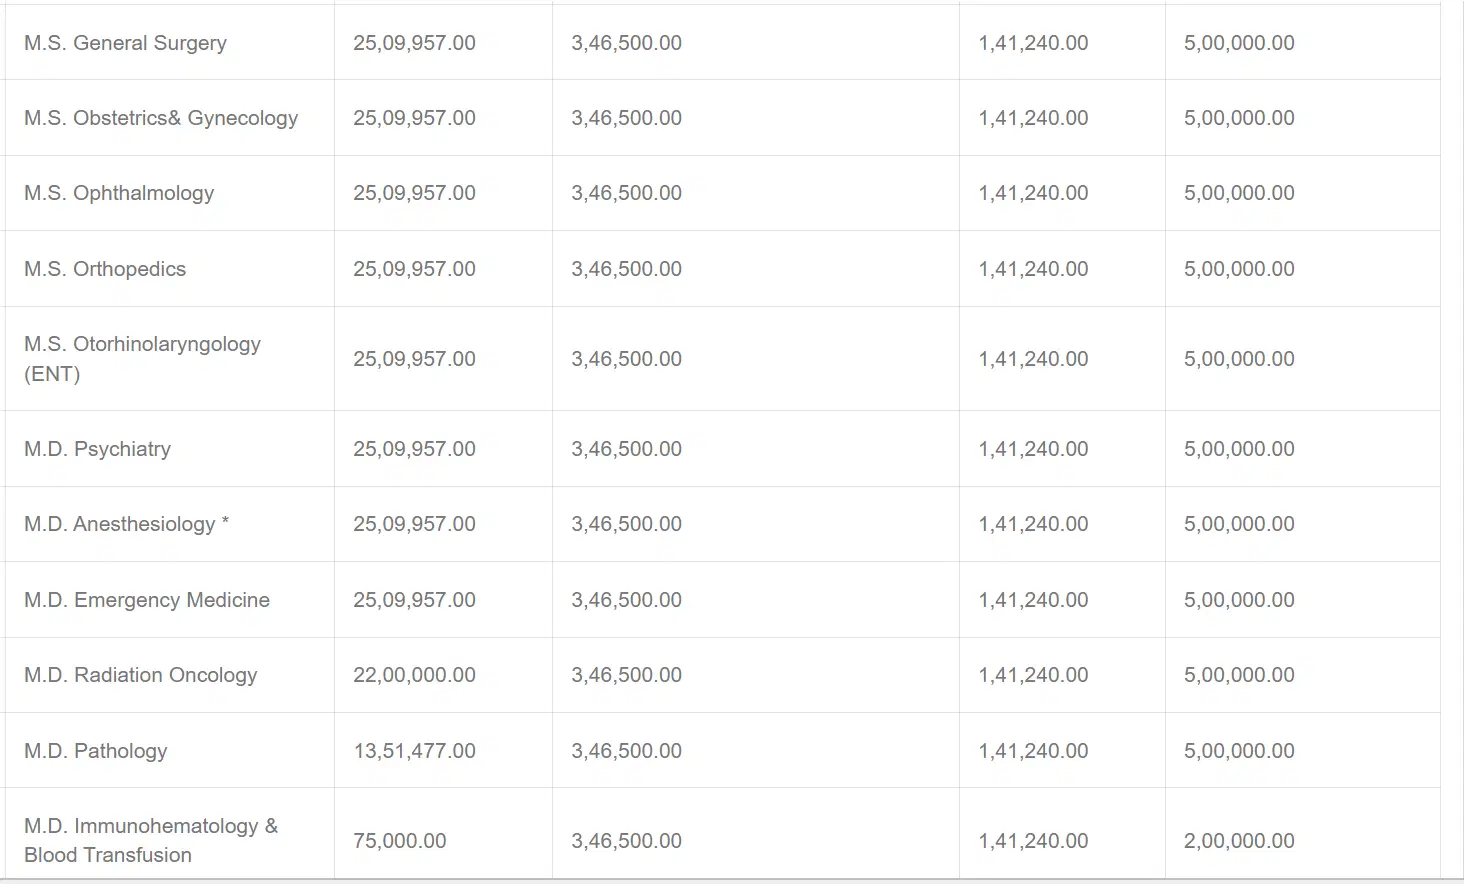1464x884 pixels.
Task: Select the 3,46,500.00 value in Psychiatry row
Action: tap(626, 449)
